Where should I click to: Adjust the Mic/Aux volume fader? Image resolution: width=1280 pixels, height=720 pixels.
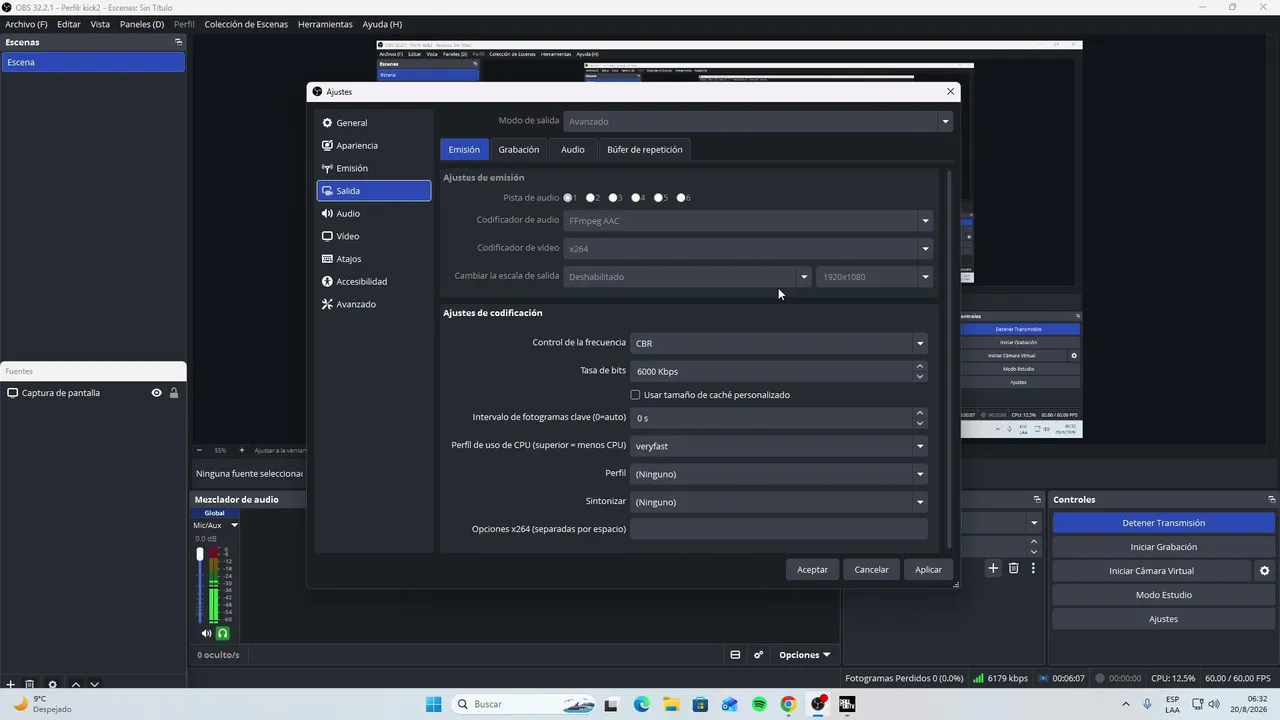(200, 554)
